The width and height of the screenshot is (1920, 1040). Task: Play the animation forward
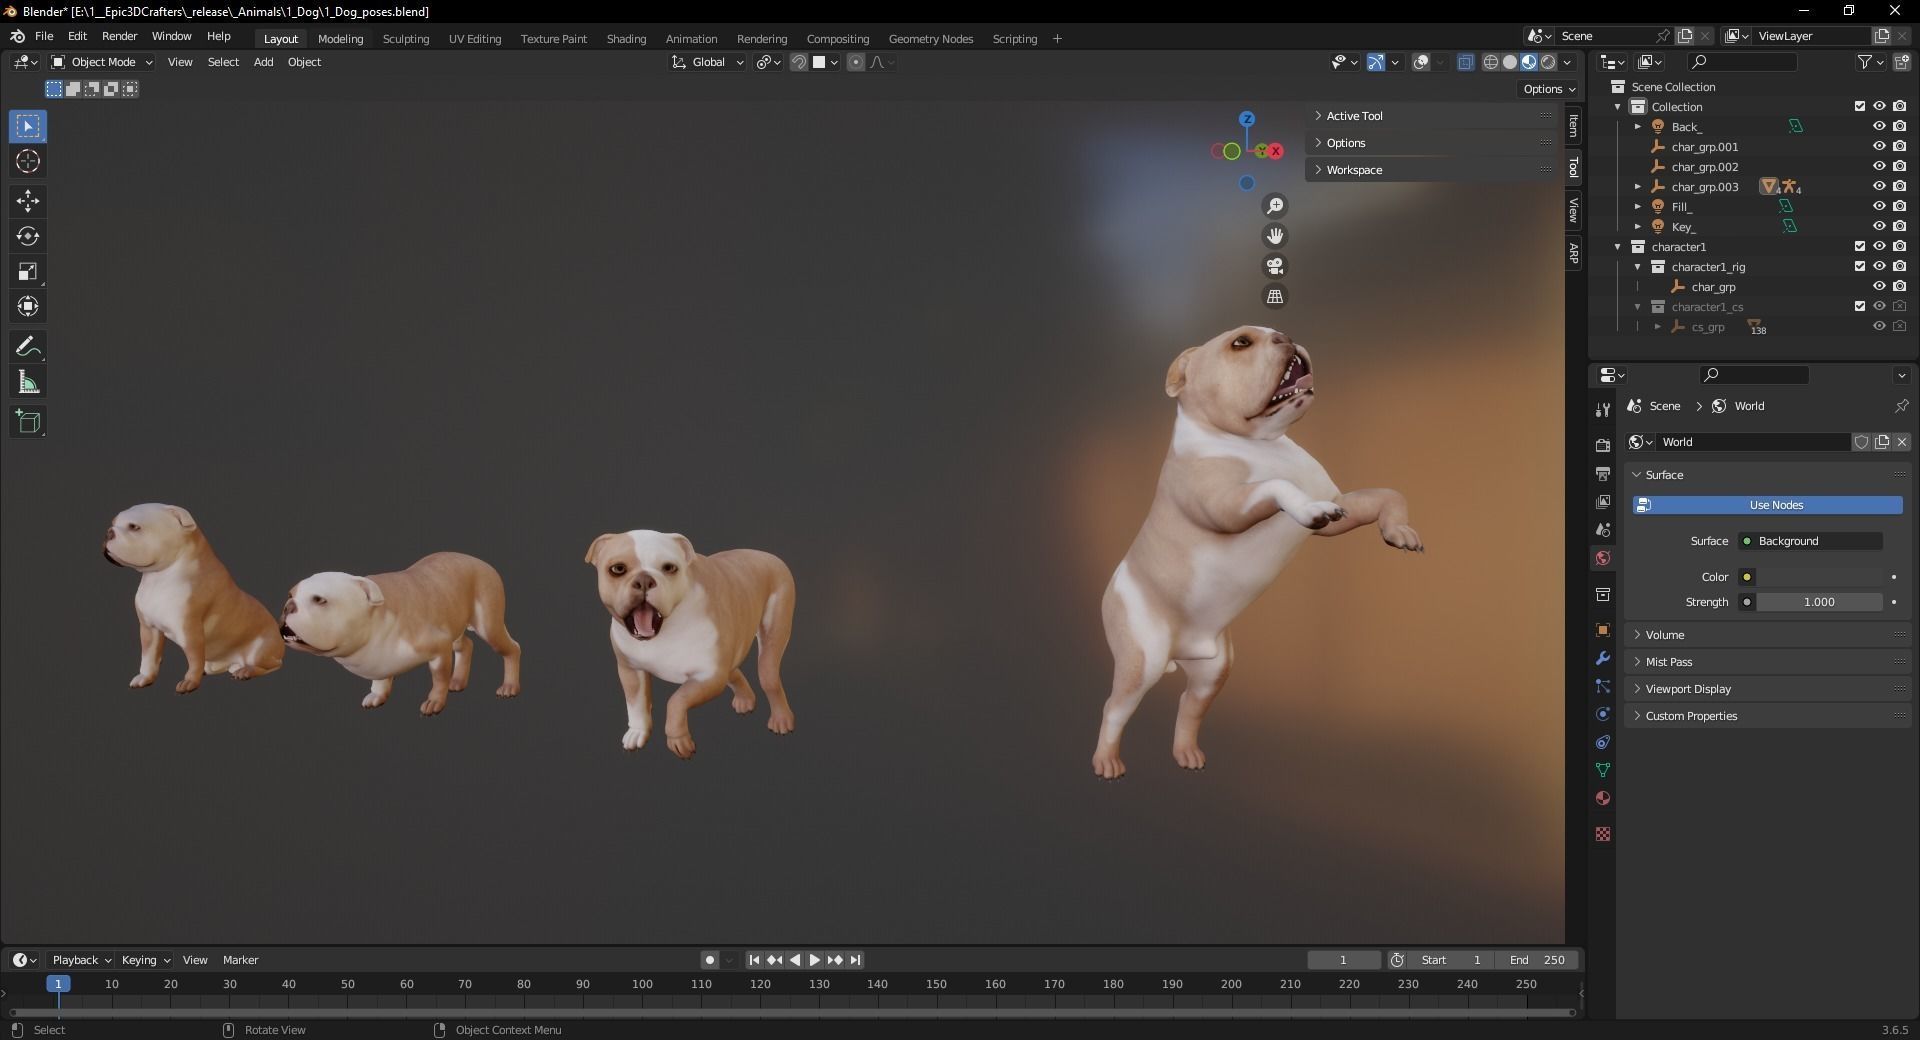(x=814, y=960)
